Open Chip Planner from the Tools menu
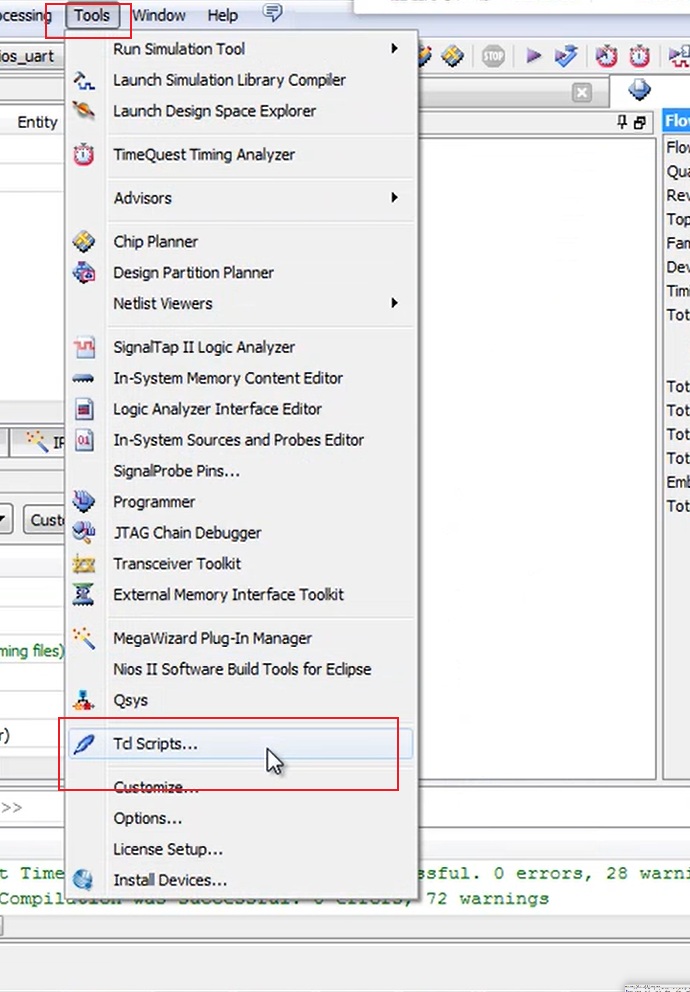 [241, 242]
